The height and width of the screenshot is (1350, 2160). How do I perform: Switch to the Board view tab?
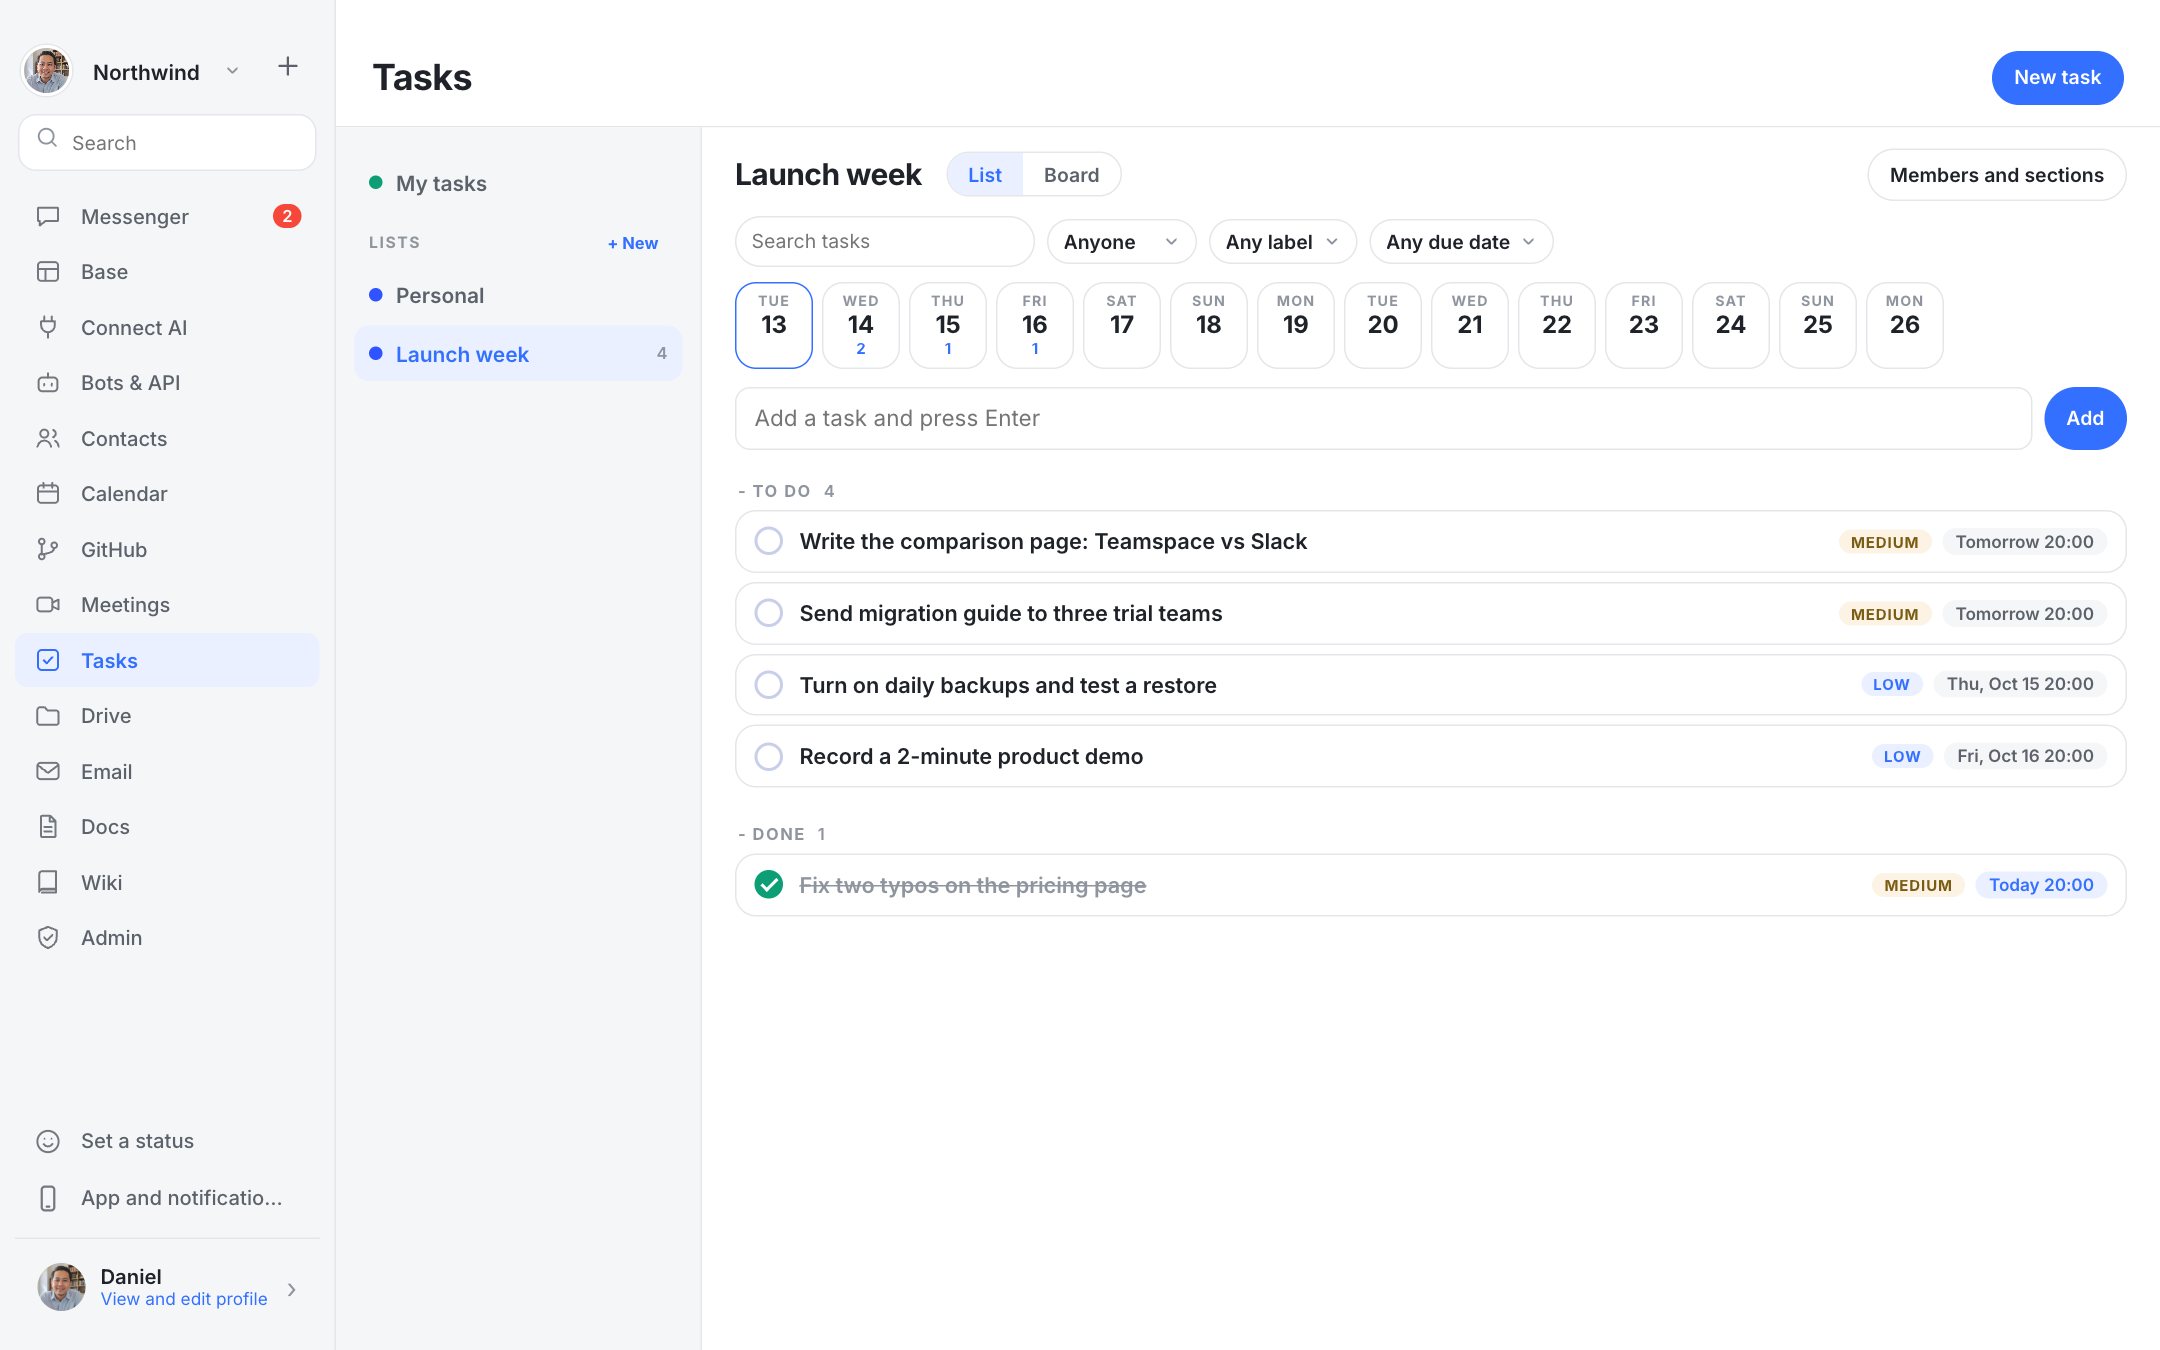point(1071,175)
